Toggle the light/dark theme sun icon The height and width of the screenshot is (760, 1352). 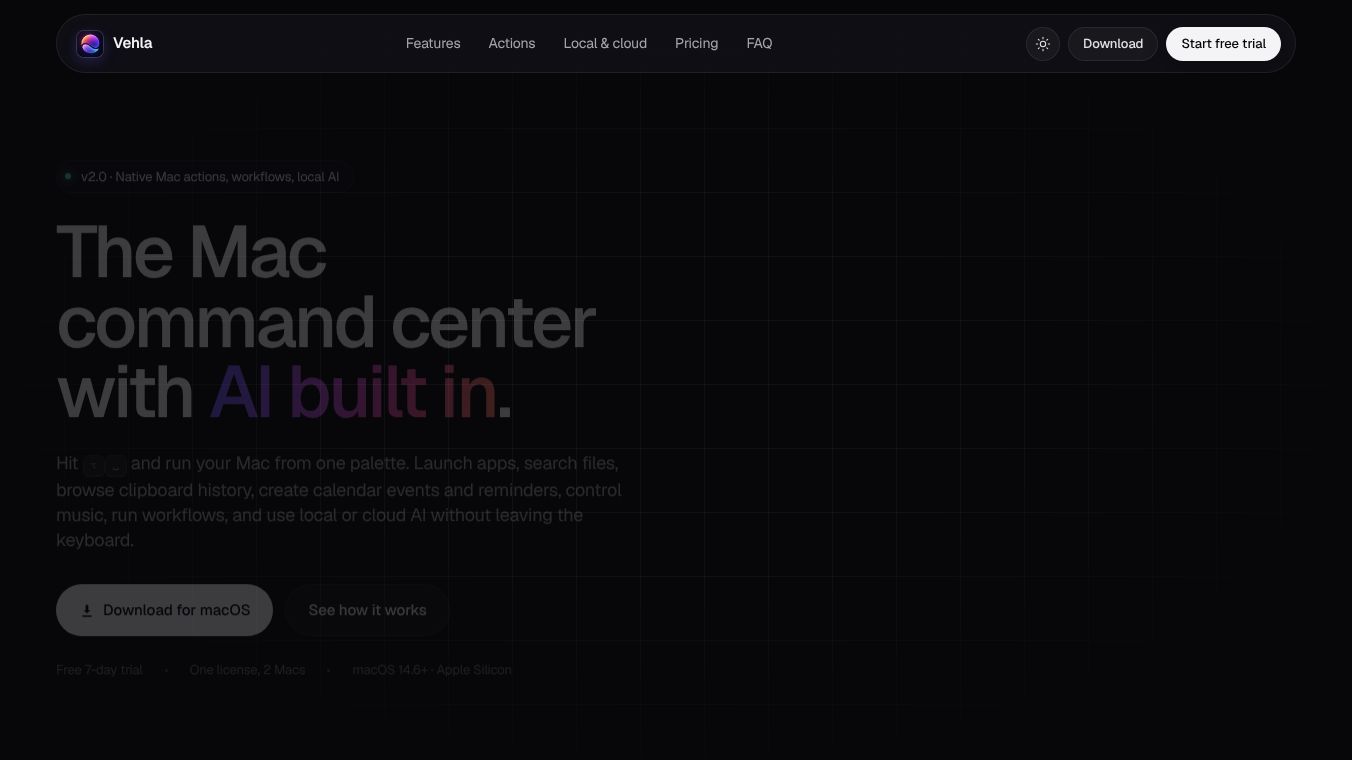(x=1043, y=44)
